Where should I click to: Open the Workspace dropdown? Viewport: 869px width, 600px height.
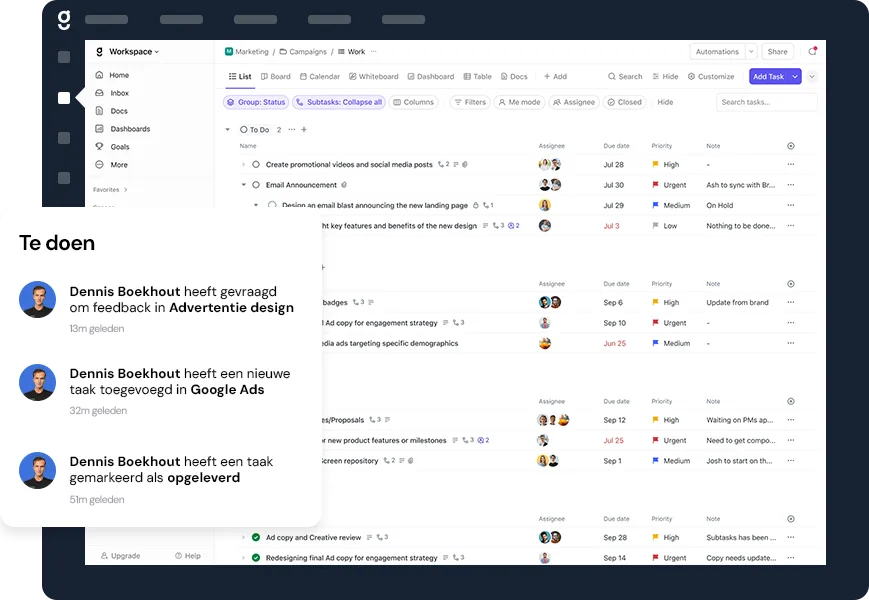pos(127,52)
